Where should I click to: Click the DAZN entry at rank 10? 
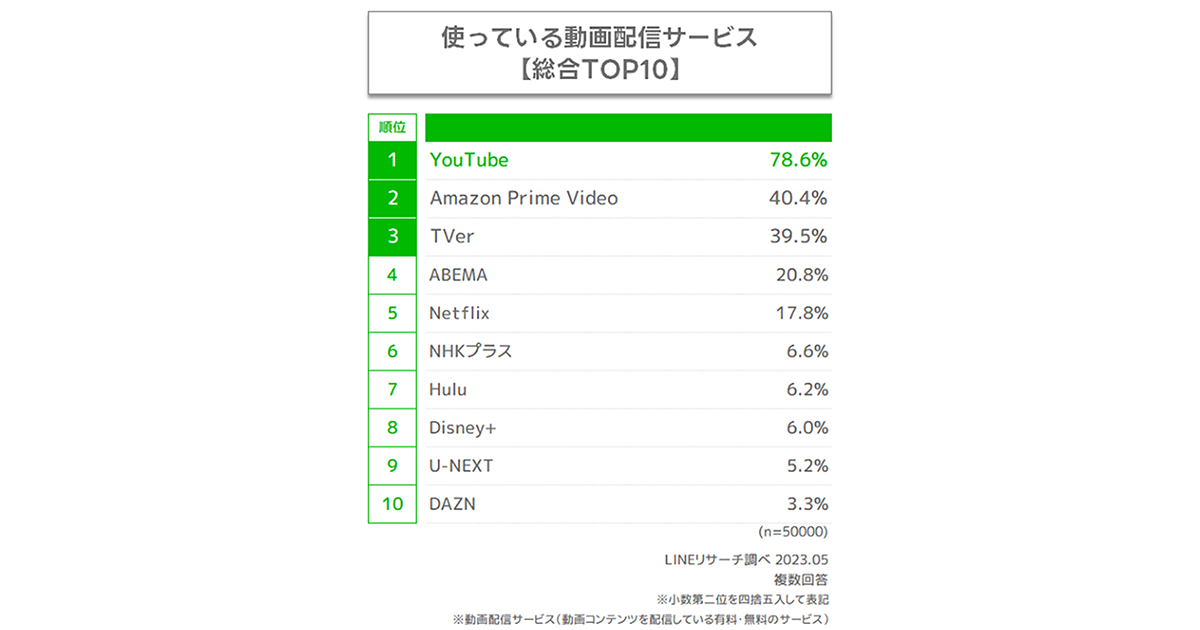tap(453, 504)
